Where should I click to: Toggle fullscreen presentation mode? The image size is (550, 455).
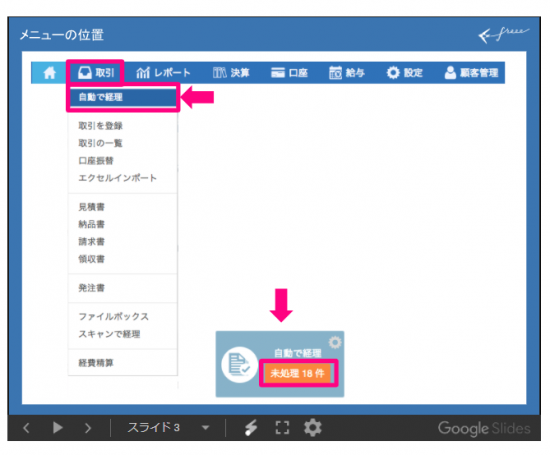pyautogui.click(x=282, y=428)
